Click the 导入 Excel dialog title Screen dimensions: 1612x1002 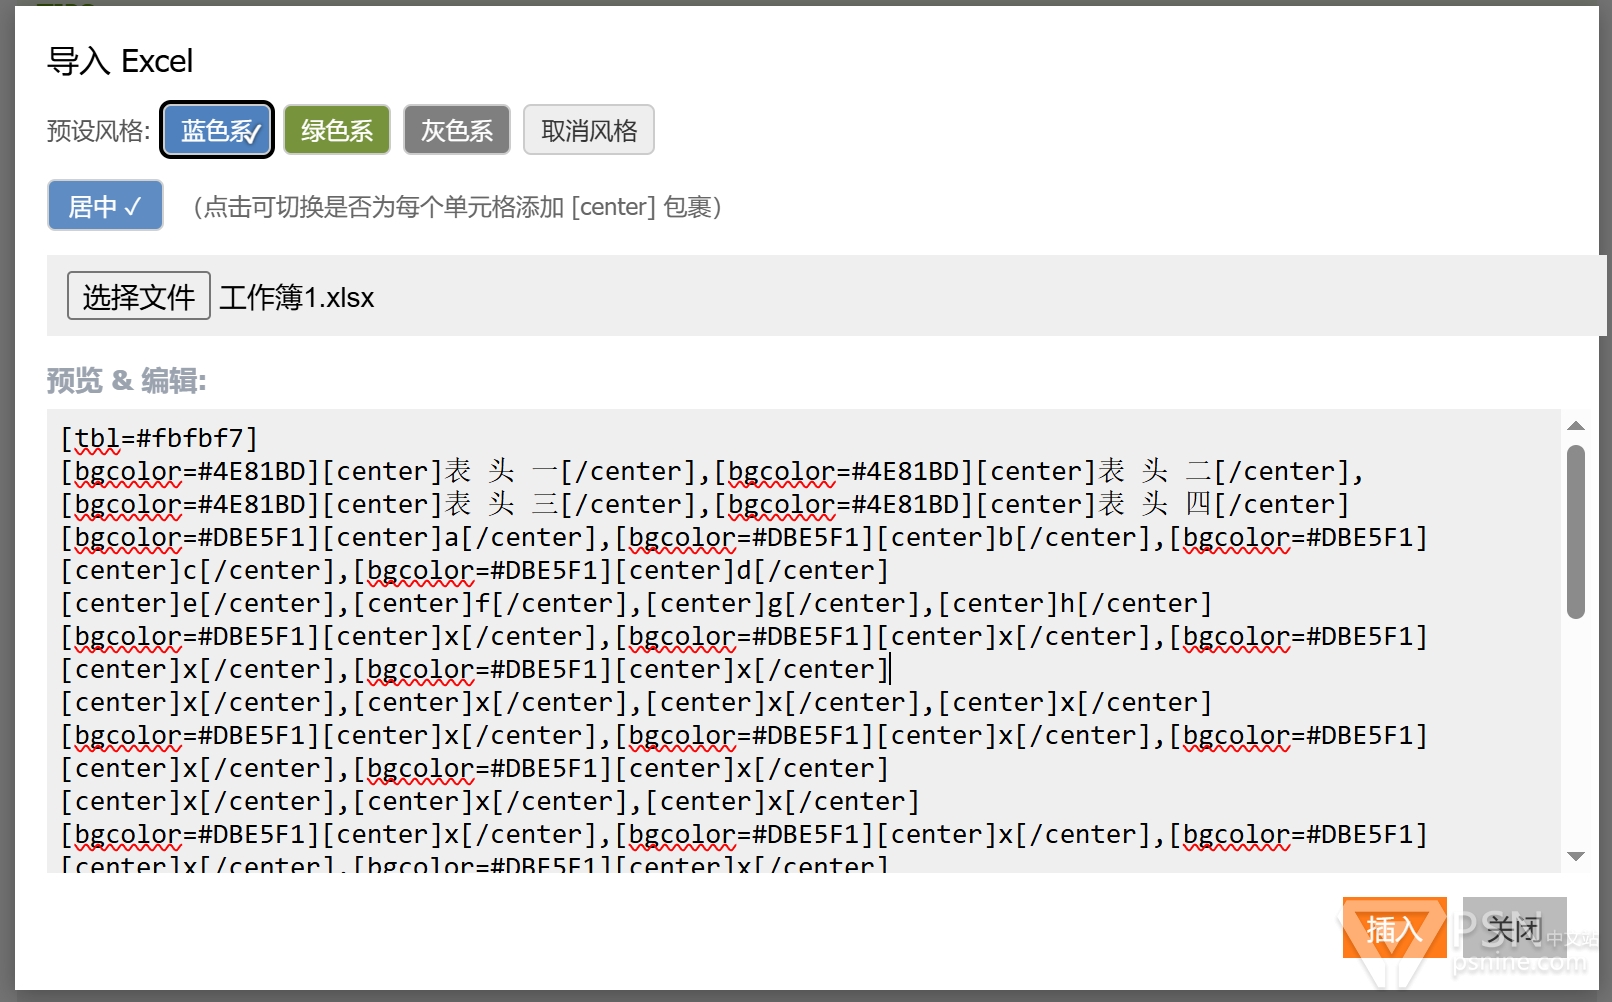120,61
